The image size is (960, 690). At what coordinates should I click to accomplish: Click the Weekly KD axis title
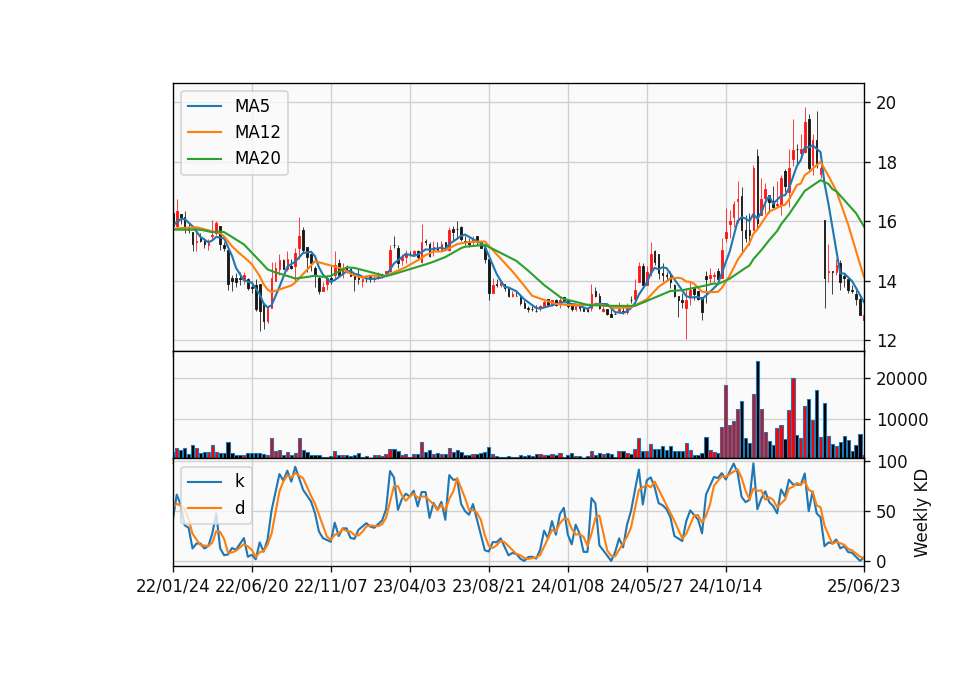pos(921,514)
